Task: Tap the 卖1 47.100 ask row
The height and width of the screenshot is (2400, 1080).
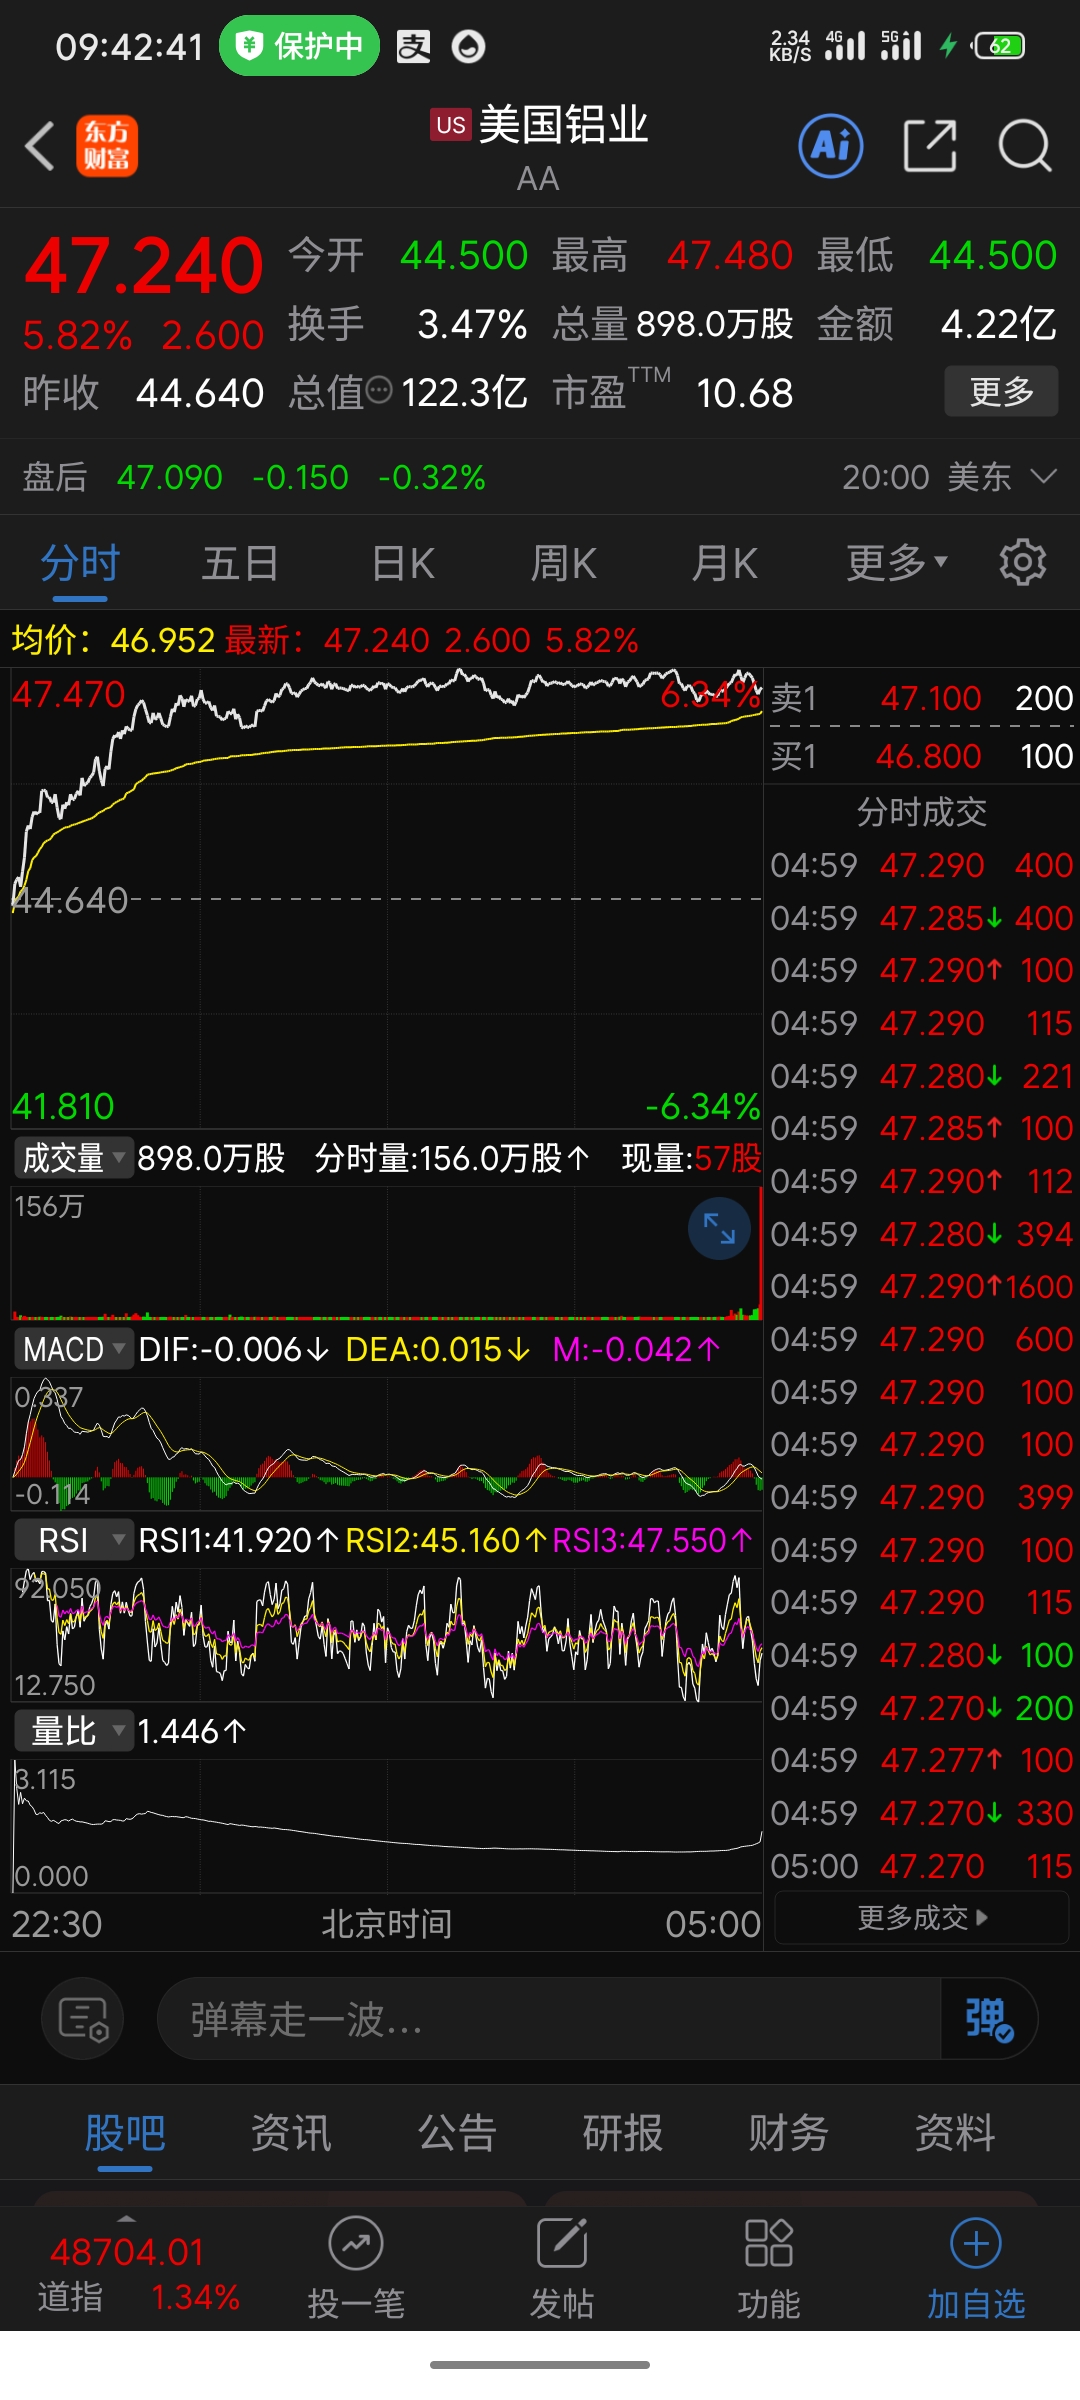Action: pos(922,697)
